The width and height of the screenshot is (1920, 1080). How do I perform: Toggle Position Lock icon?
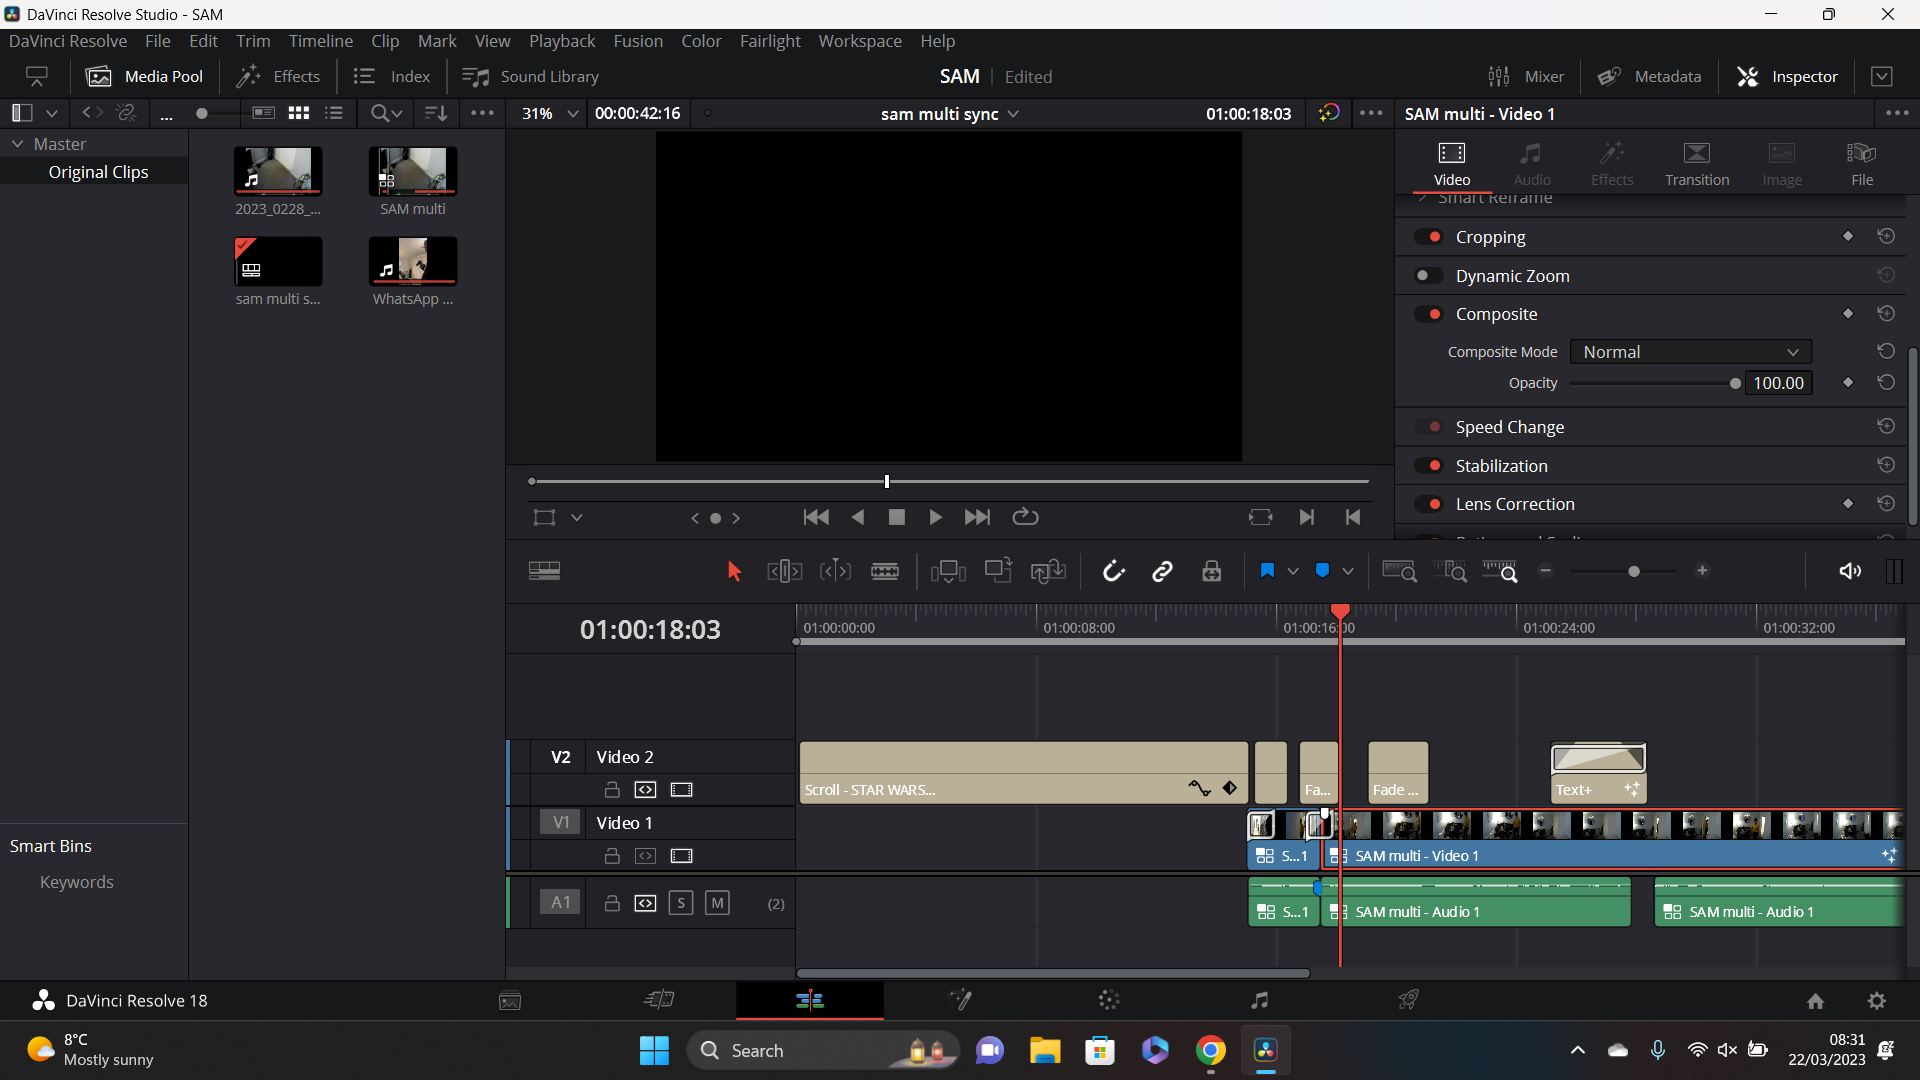[x=1212, y=571]
